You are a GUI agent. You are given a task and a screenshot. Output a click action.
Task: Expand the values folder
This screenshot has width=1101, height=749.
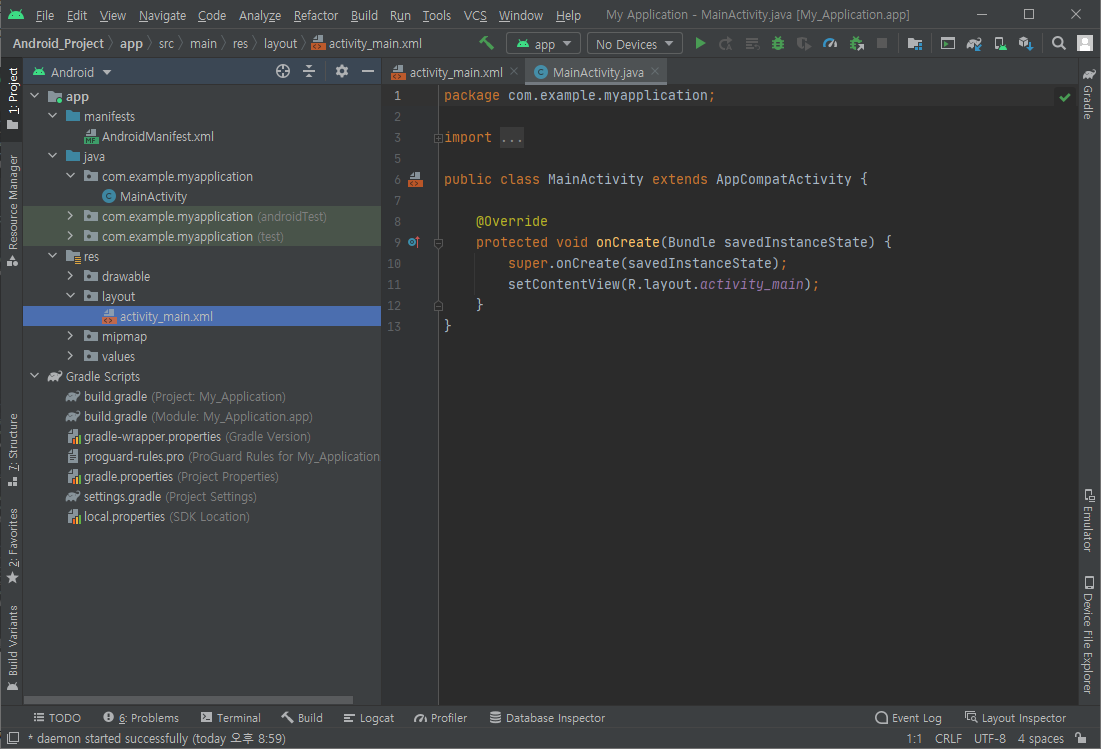click(70, 356)
